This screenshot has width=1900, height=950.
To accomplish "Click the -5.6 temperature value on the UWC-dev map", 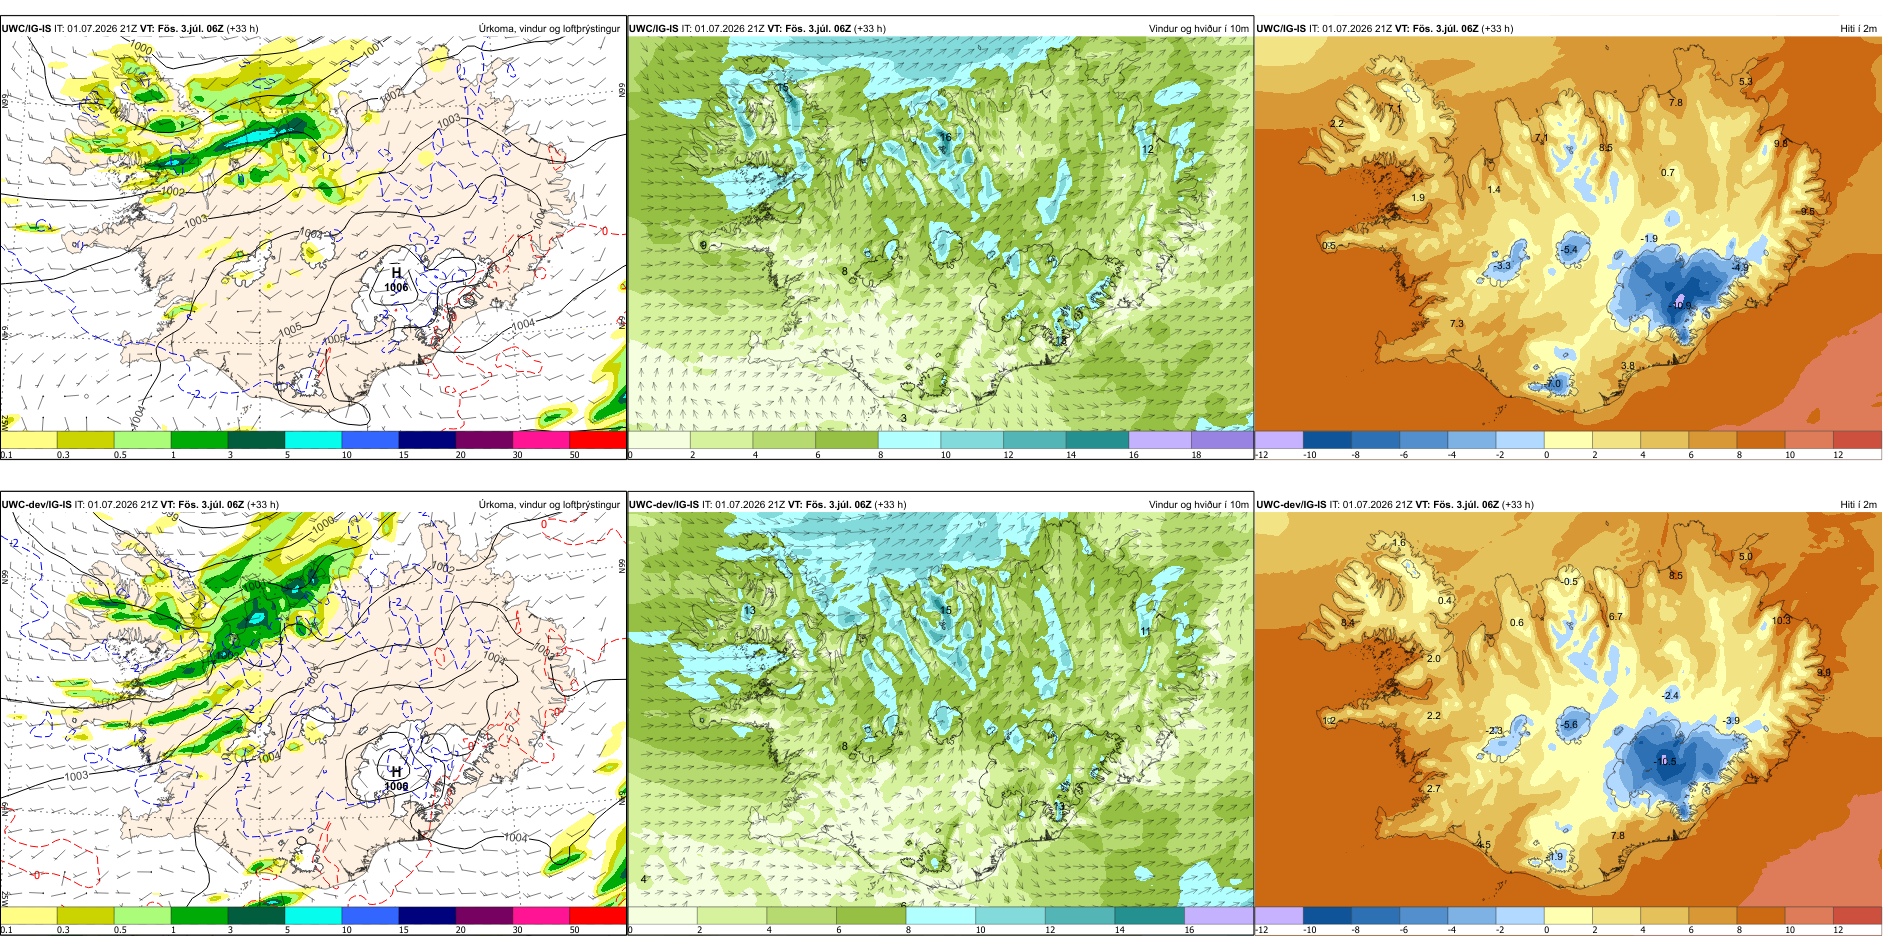I will coord(1569,725).
